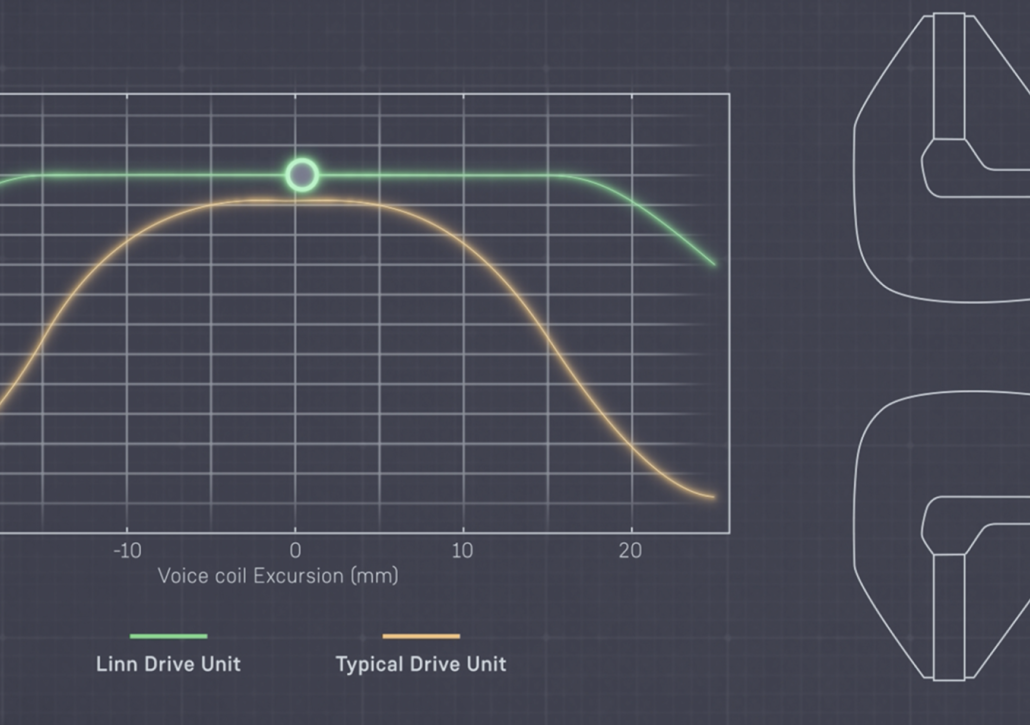Click the -10 x-axis tick label
Viewport: 1030px width, 725px height.
coord(126,551)
